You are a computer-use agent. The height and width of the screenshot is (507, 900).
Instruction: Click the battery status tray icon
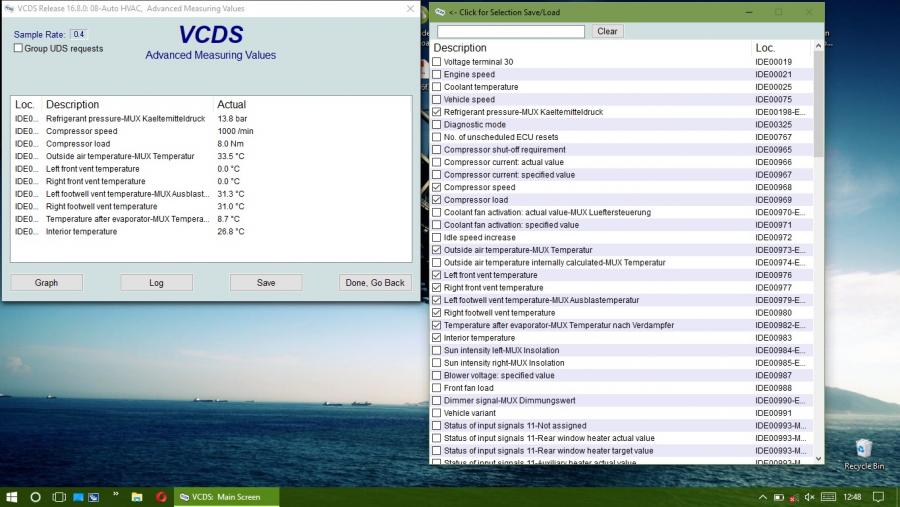778,497
